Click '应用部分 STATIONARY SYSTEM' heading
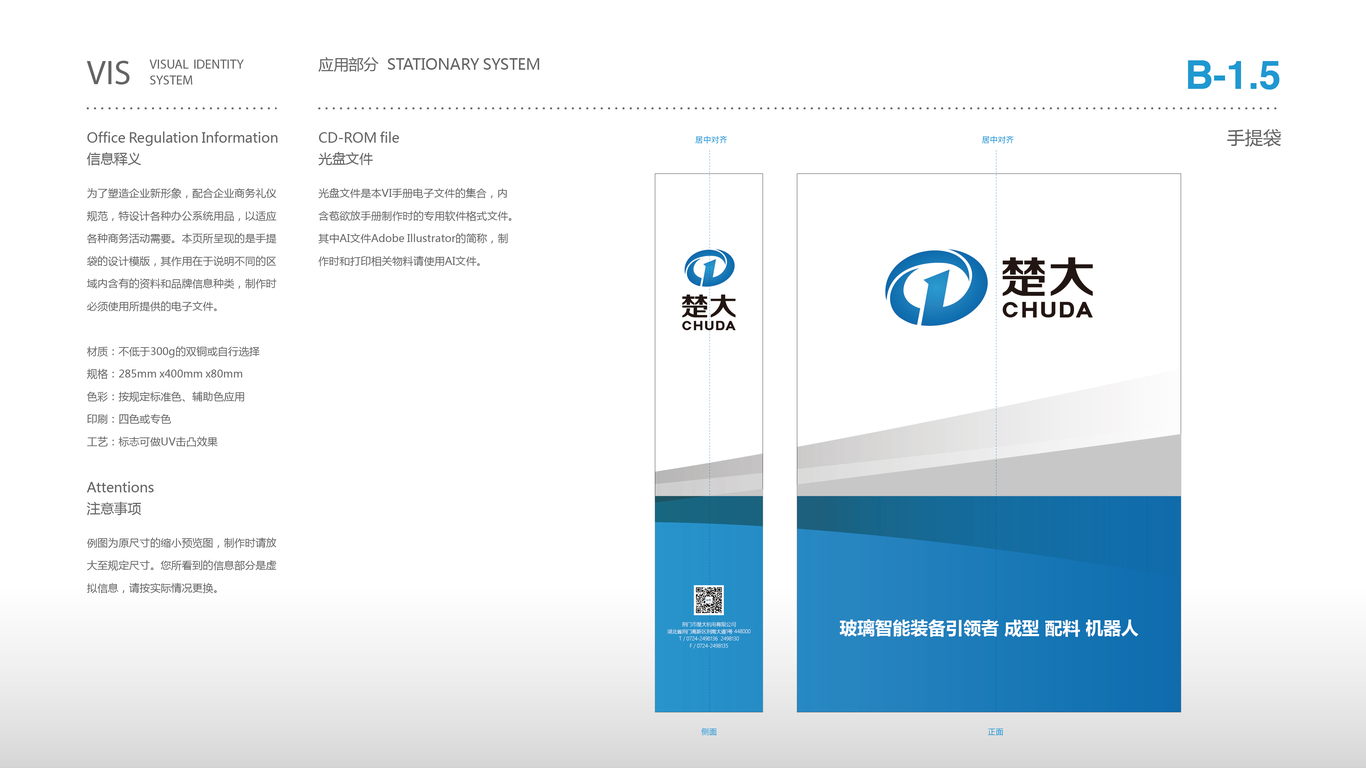Image resolution: width=1366 pixels, height=768 pixels. [429, 64]
